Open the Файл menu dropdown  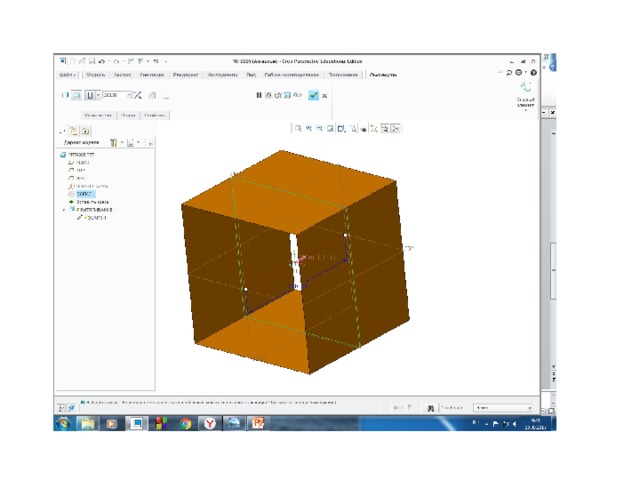(x=68, y=74)
